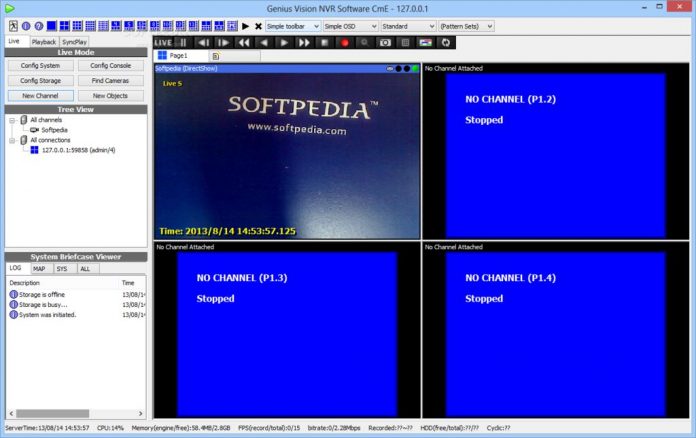
Task: Open the question-mark help icon
Action: [39, 26]
